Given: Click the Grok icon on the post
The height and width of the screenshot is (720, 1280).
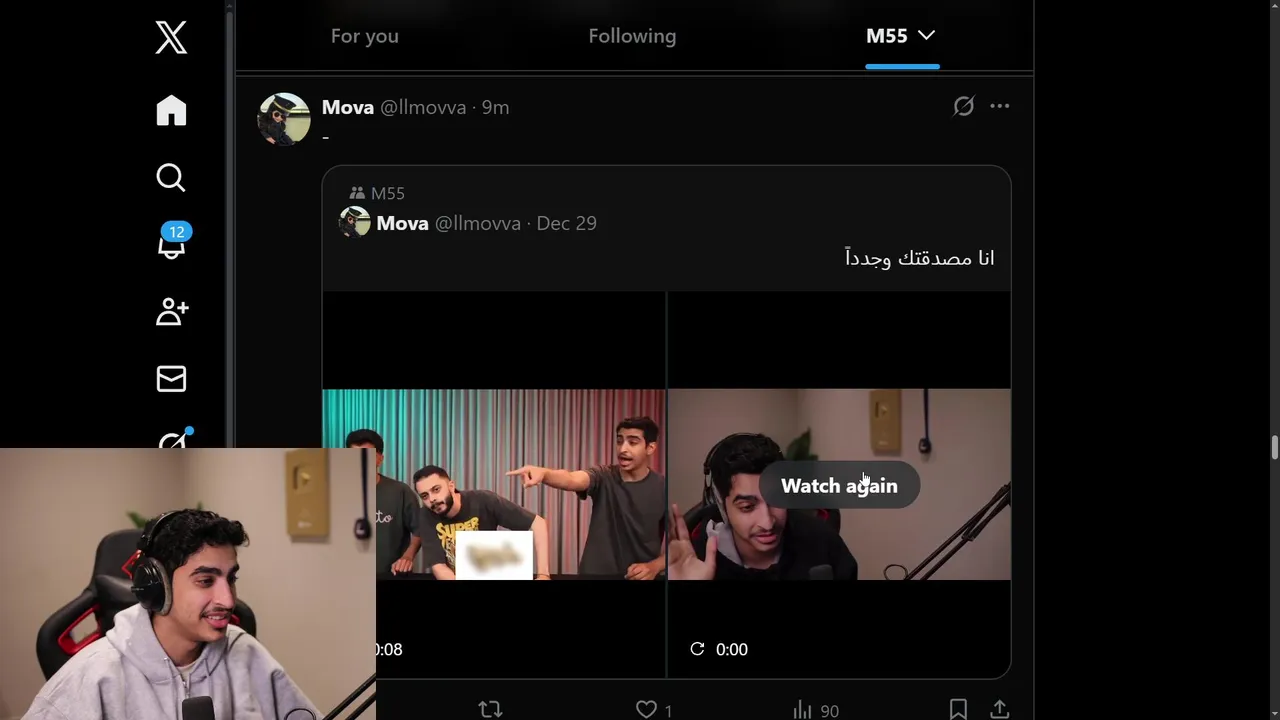Looking at the screenshot, I should (963, 106).
